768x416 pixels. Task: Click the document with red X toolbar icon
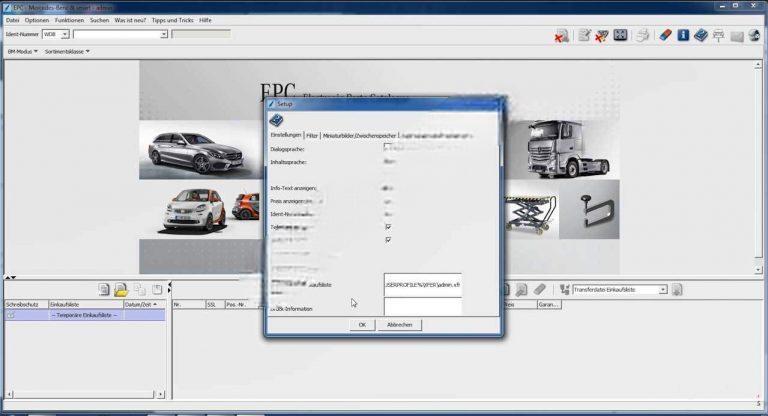[x=561, y=36]
